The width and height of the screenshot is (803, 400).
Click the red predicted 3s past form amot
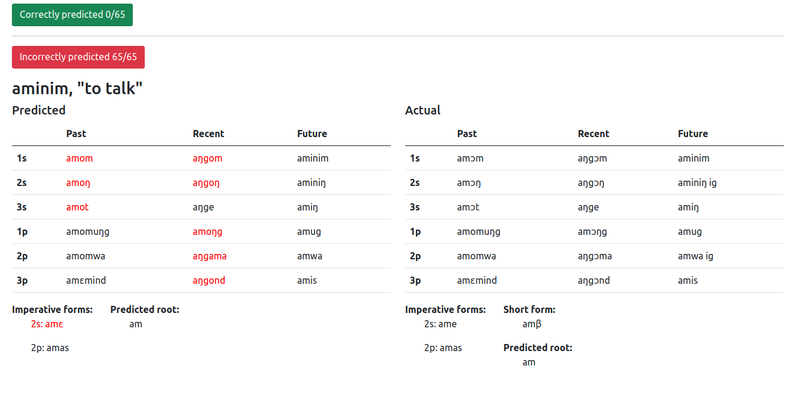77,207
